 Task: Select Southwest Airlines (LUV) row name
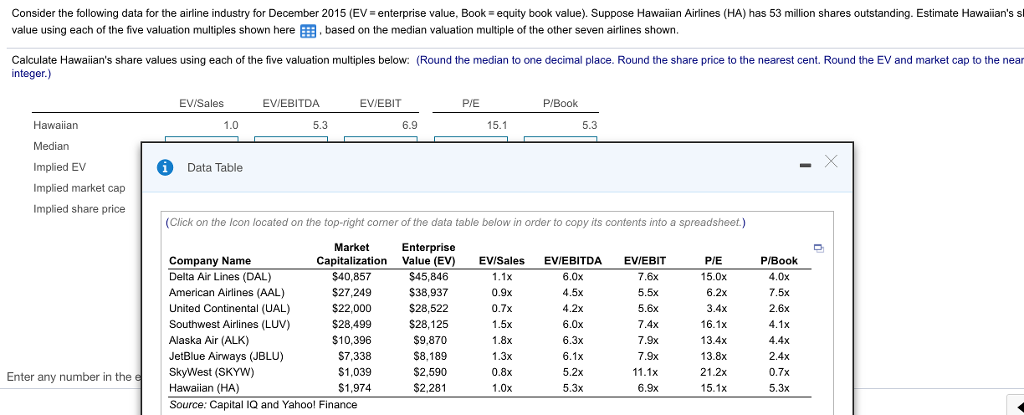click(229, 324)
